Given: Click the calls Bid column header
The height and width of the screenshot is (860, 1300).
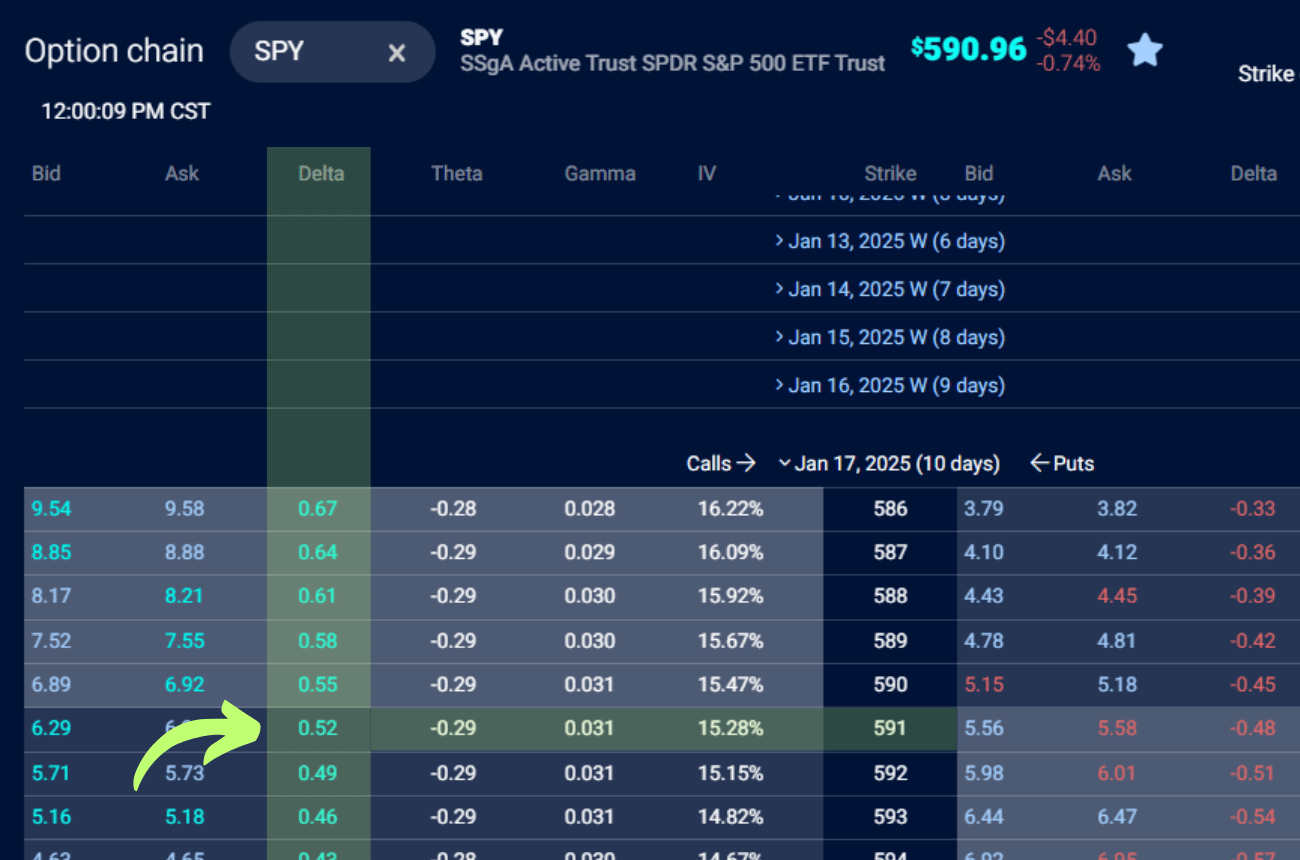Looking at the screenshot, I should [x=46, y=173].
